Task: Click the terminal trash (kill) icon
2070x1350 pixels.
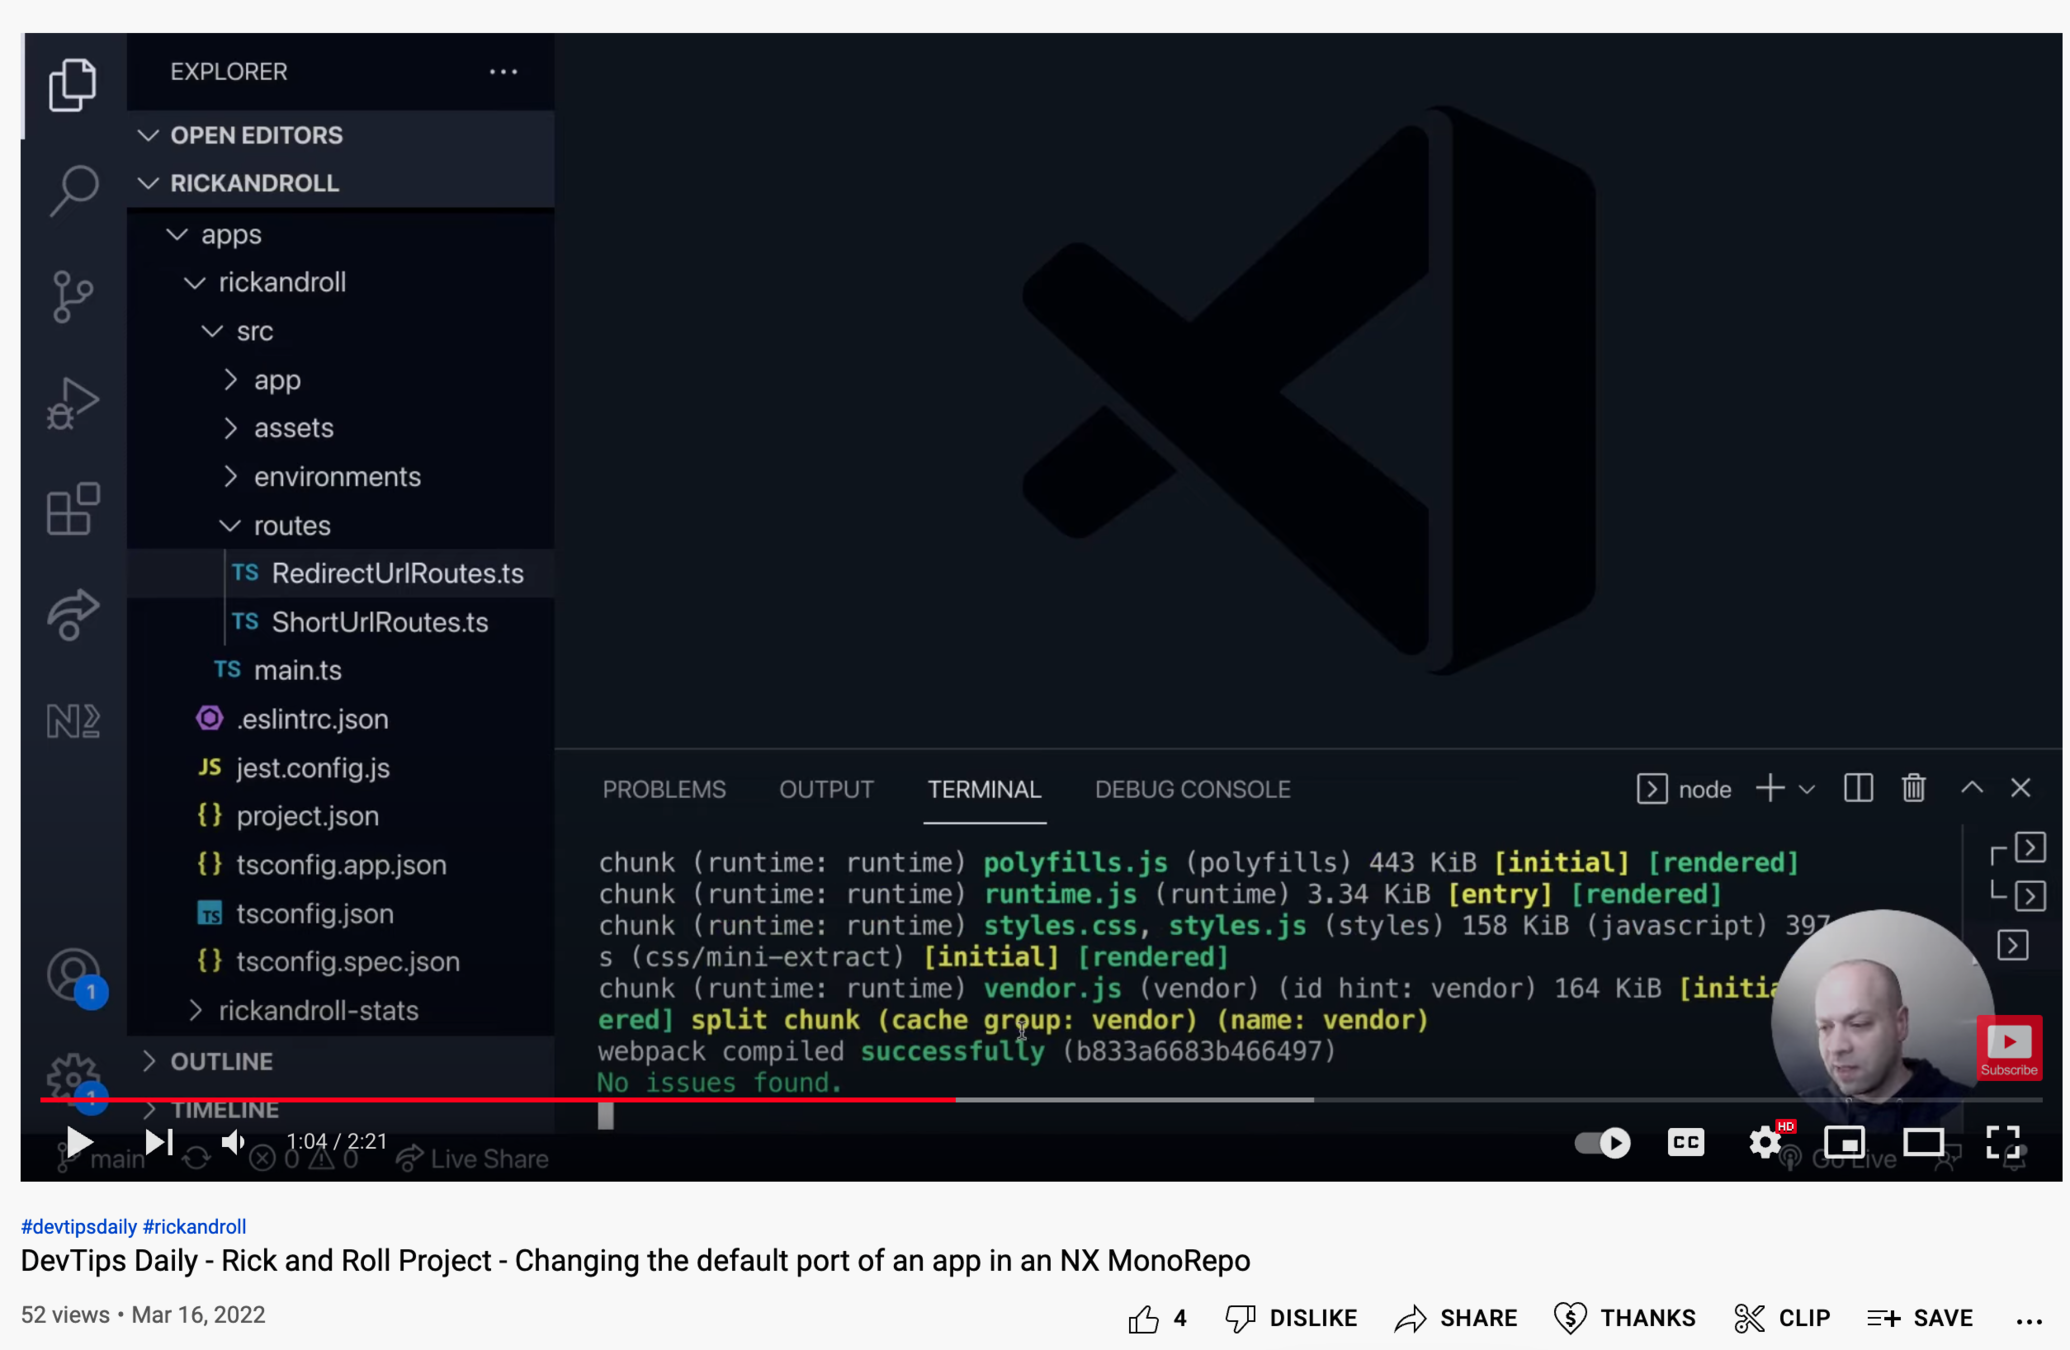Action: (x=1913, y=788)
